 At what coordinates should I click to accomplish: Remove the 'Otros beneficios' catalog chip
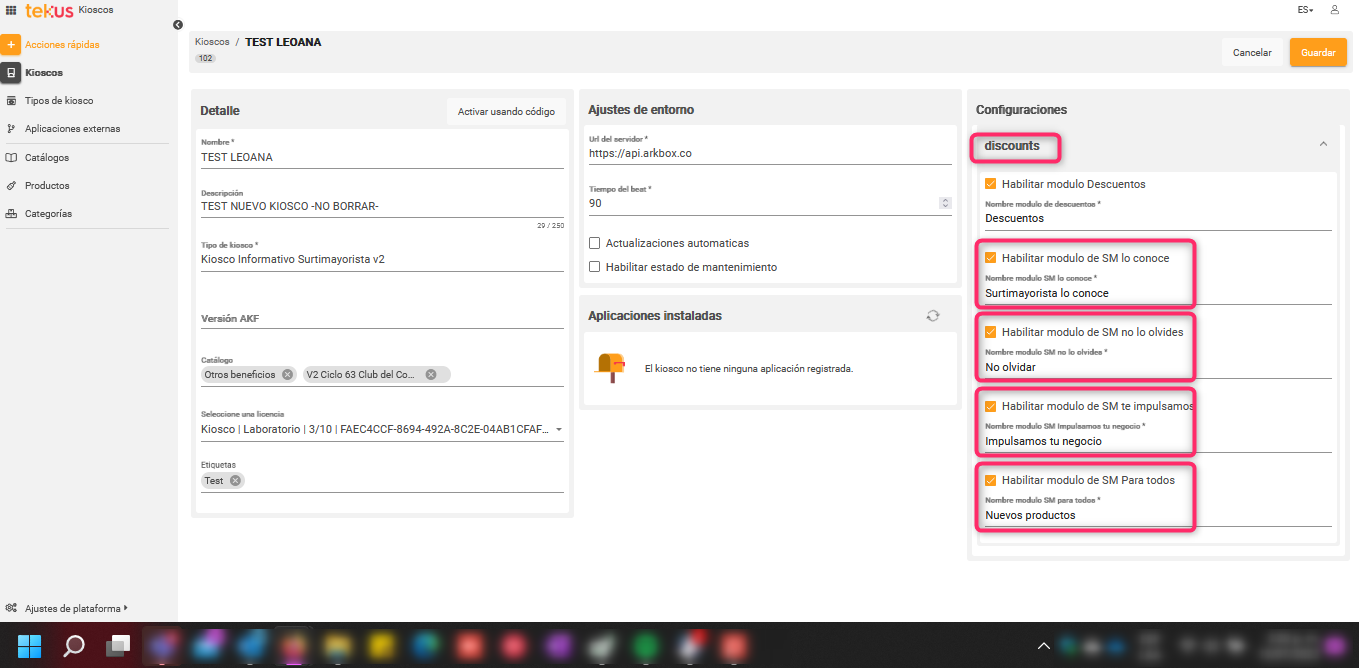[287, 375]
